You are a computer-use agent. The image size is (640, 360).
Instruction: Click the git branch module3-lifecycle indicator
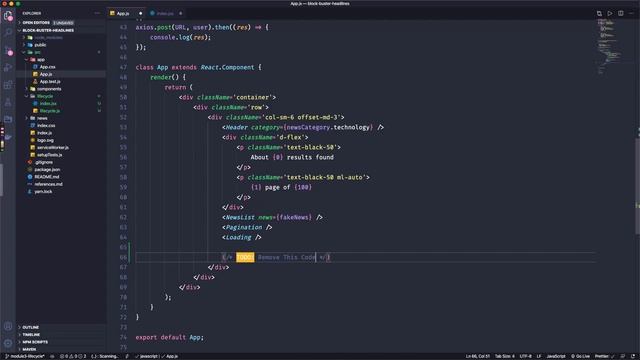tap(24, 356)
